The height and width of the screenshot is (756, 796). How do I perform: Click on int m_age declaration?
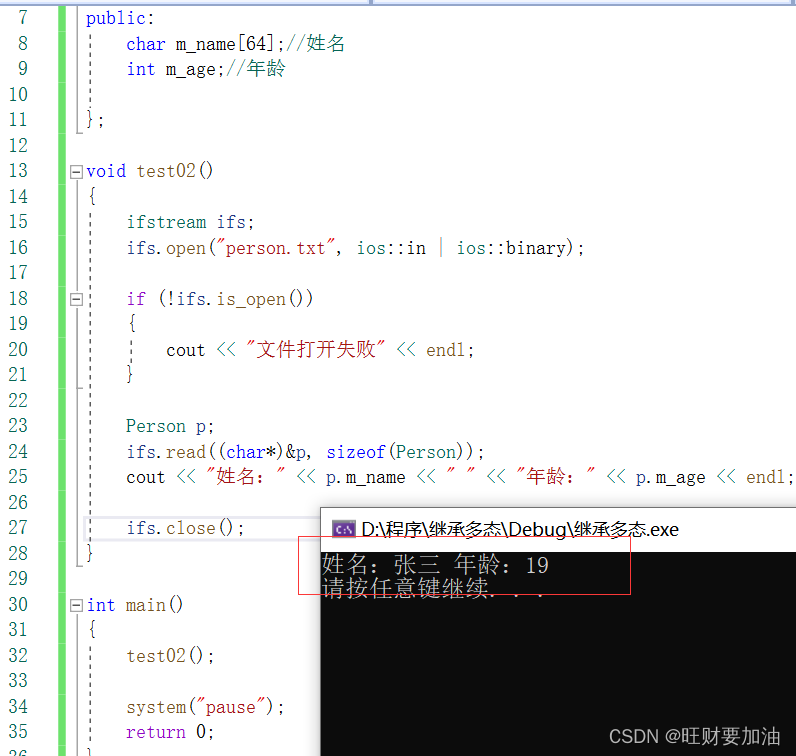point(175,69)
